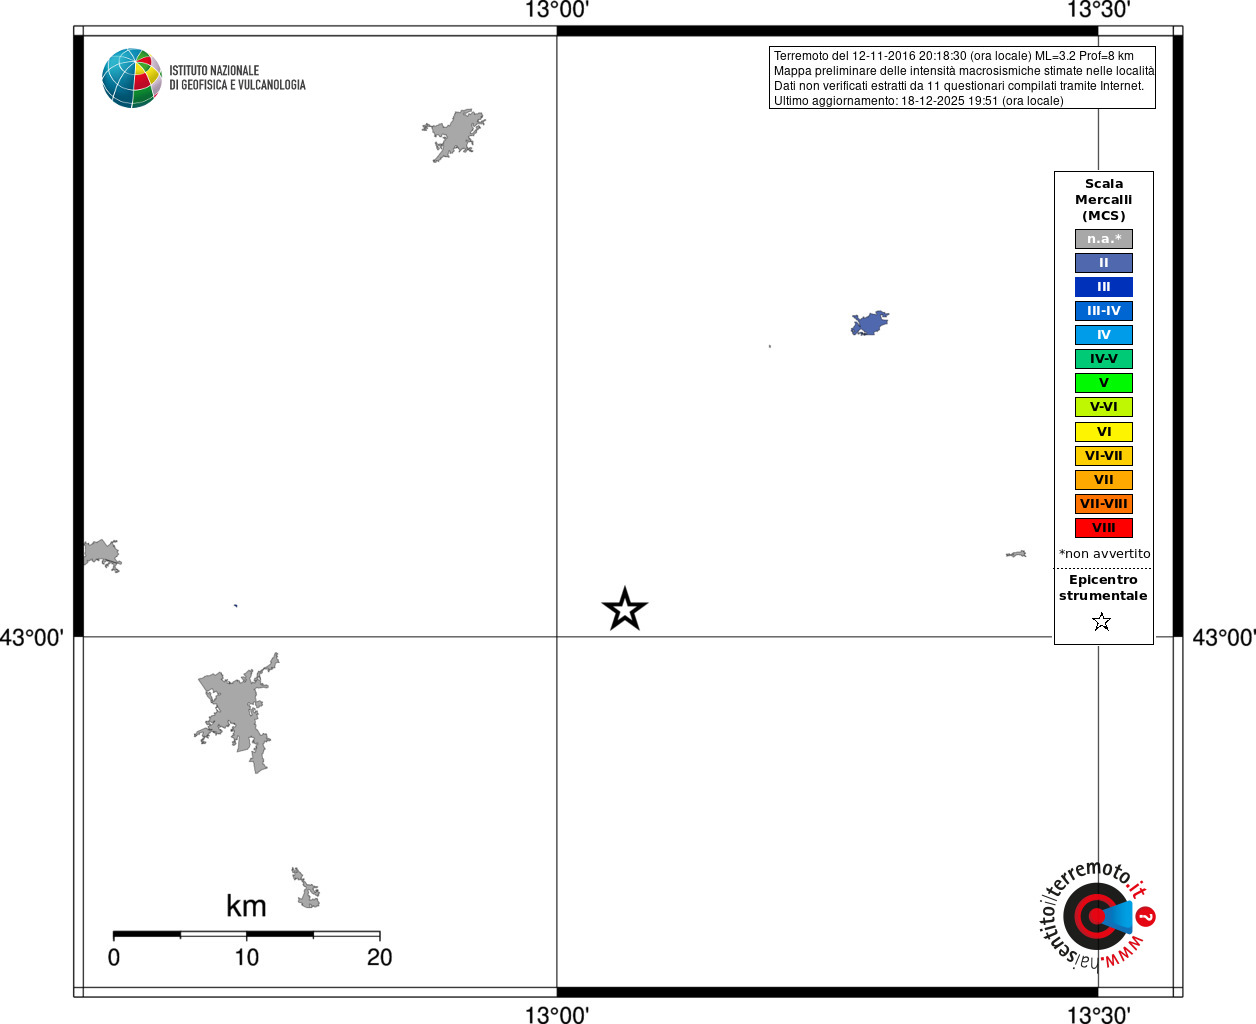Viewport: 1256px width, 1024px height.
Task: Click the 'Terremoto del 12-11-2016' info line
Action: (x=953, y=56)
